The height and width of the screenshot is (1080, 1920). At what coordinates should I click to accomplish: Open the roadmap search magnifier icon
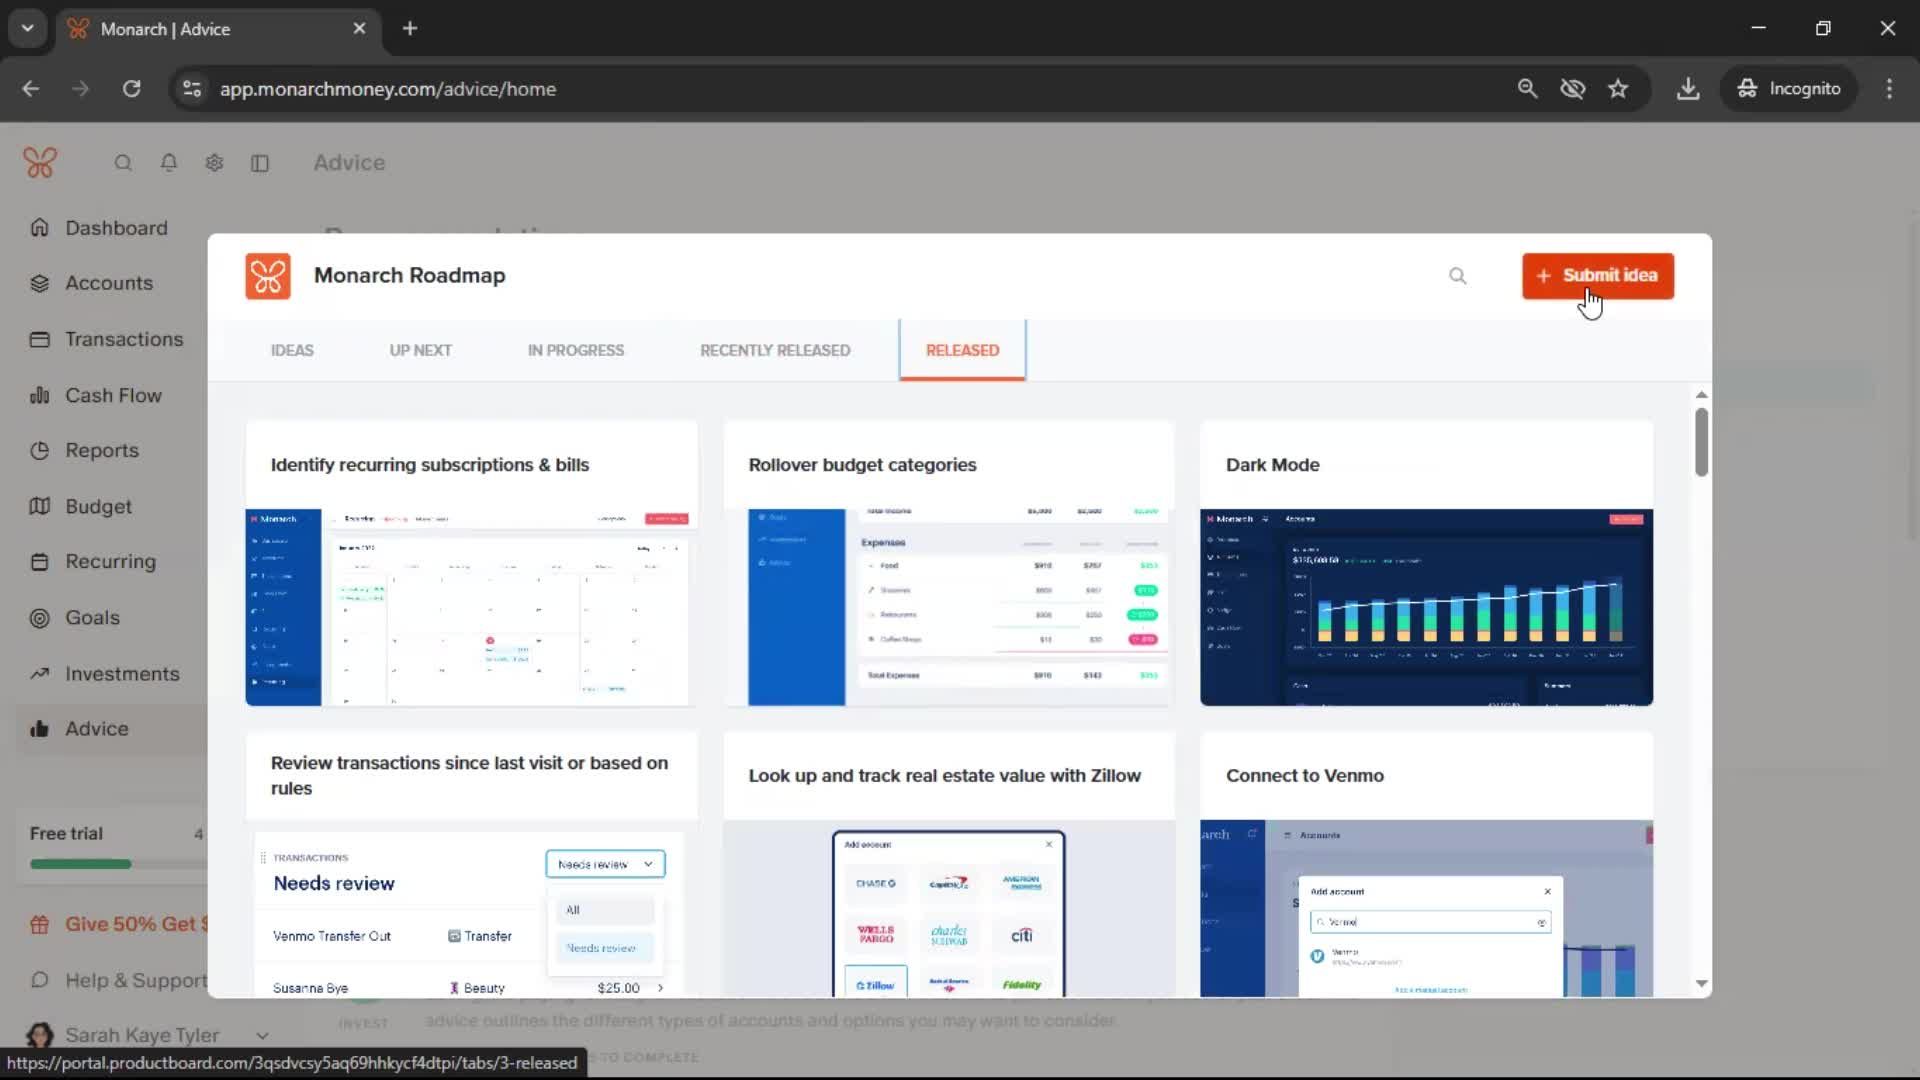click(x=1457, y=276)
